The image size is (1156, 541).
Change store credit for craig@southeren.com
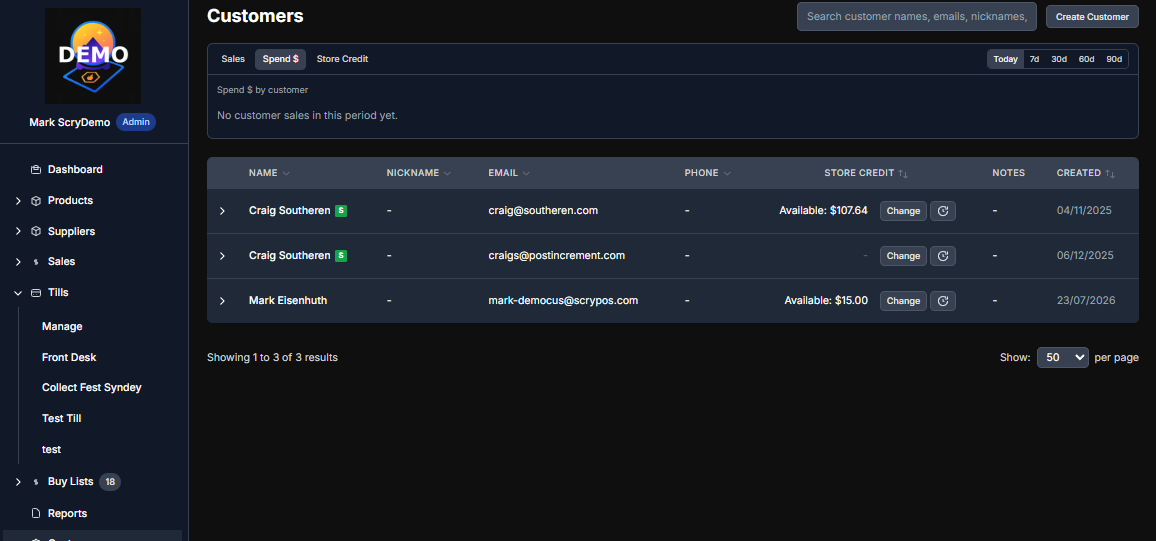(x=903, y=211)
